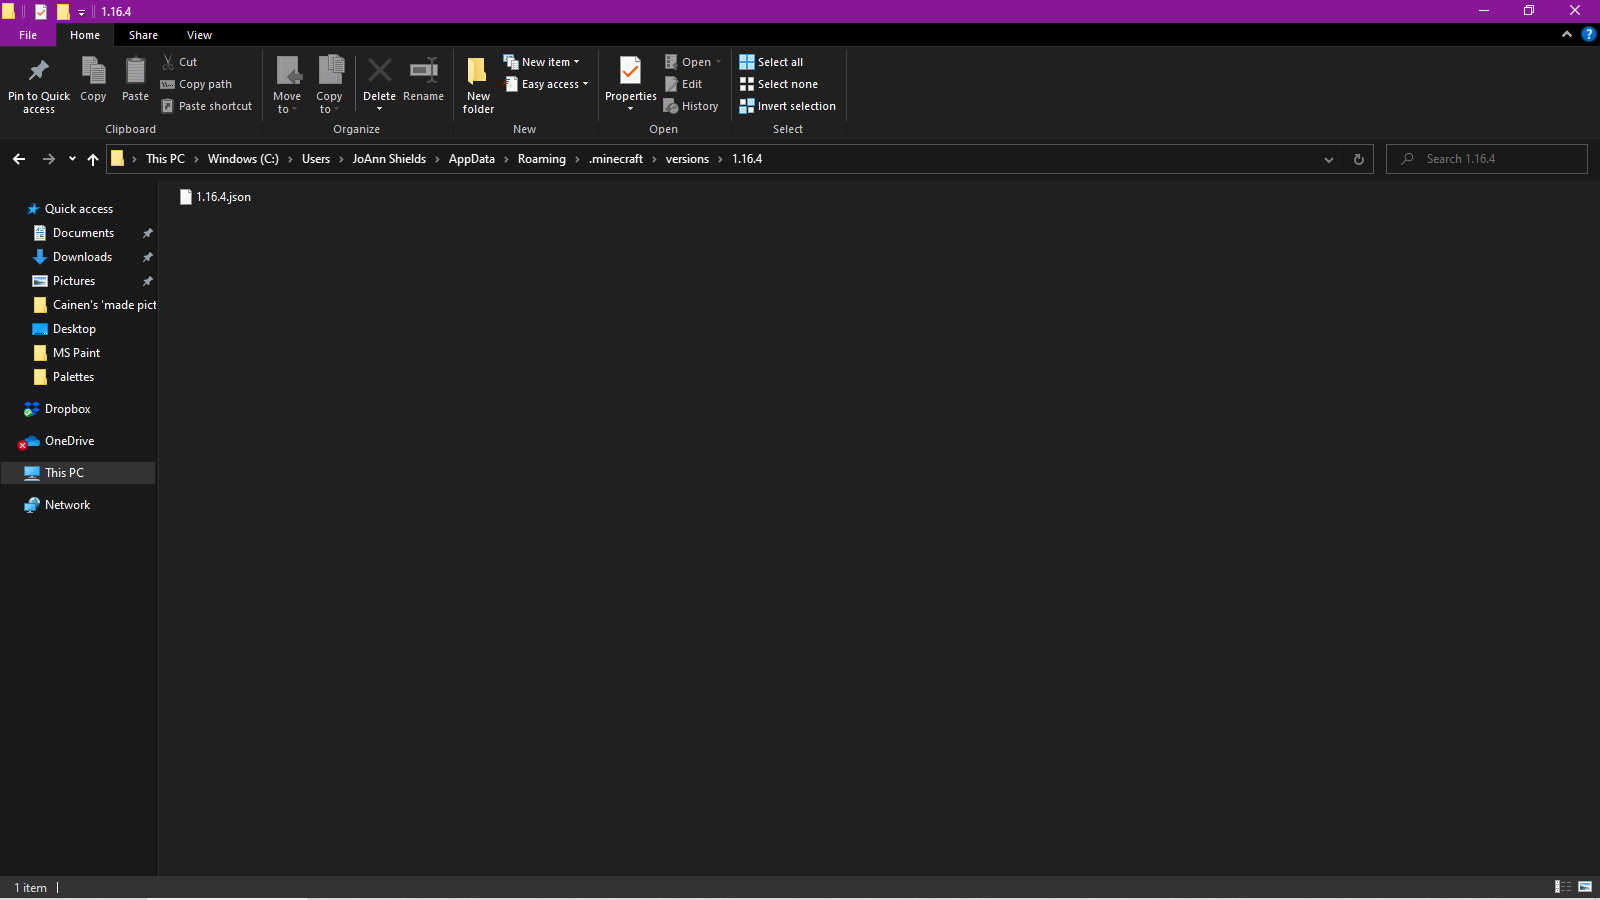
Task: Expand the Properties dropdown arrow
Action: [x=631, y=109]
